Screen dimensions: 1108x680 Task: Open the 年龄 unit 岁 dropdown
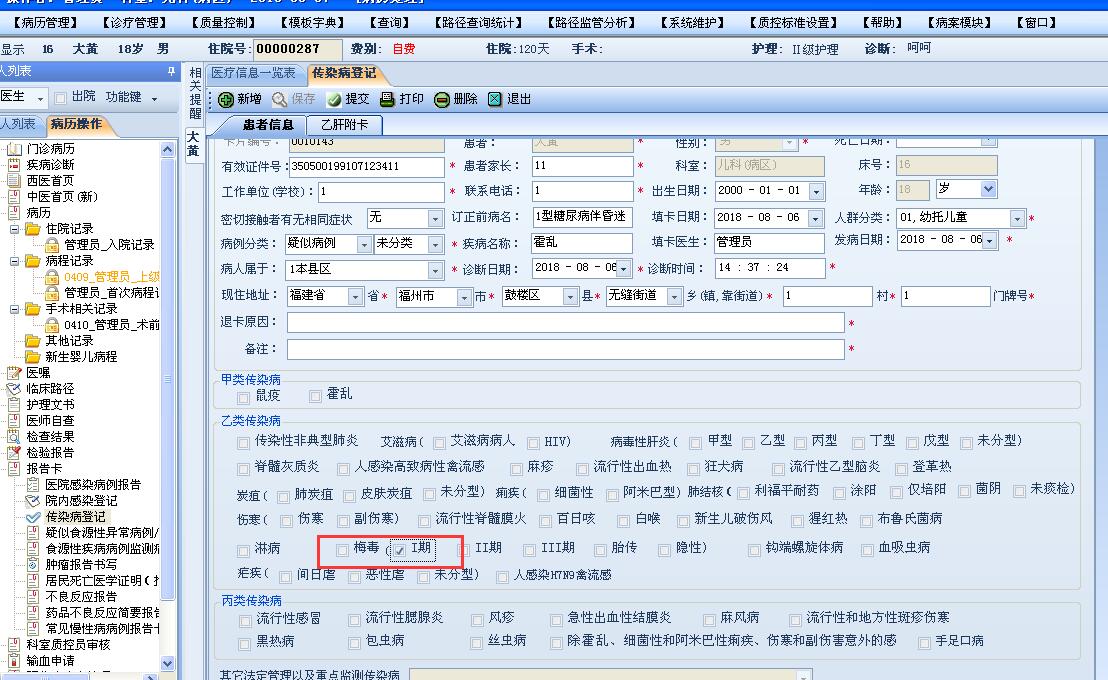988,189
